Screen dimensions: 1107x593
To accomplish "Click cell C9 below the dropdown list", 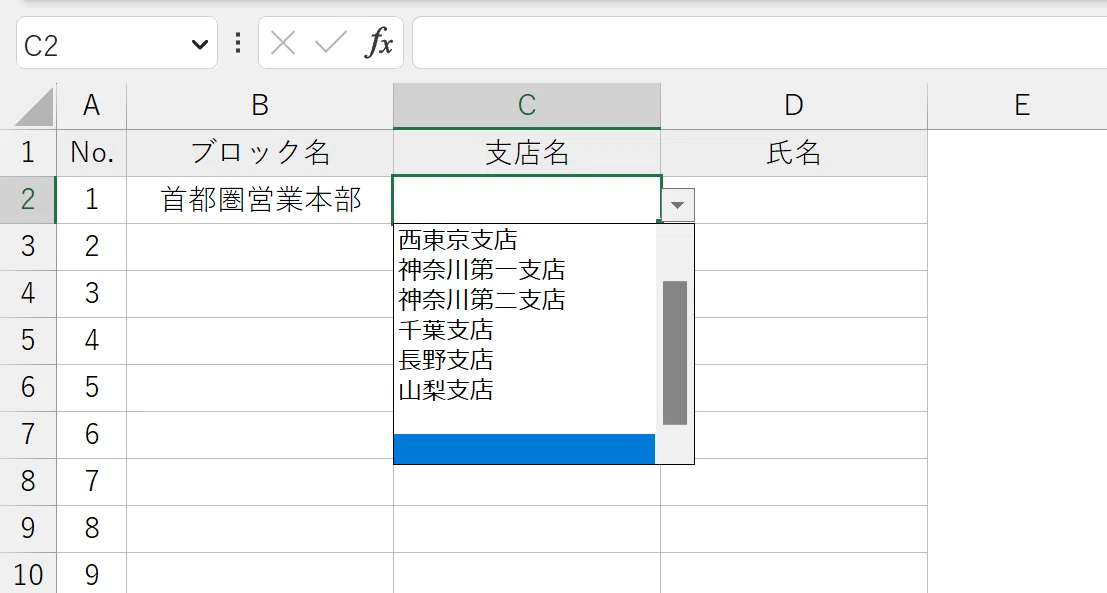I will [x=527, y=529].
